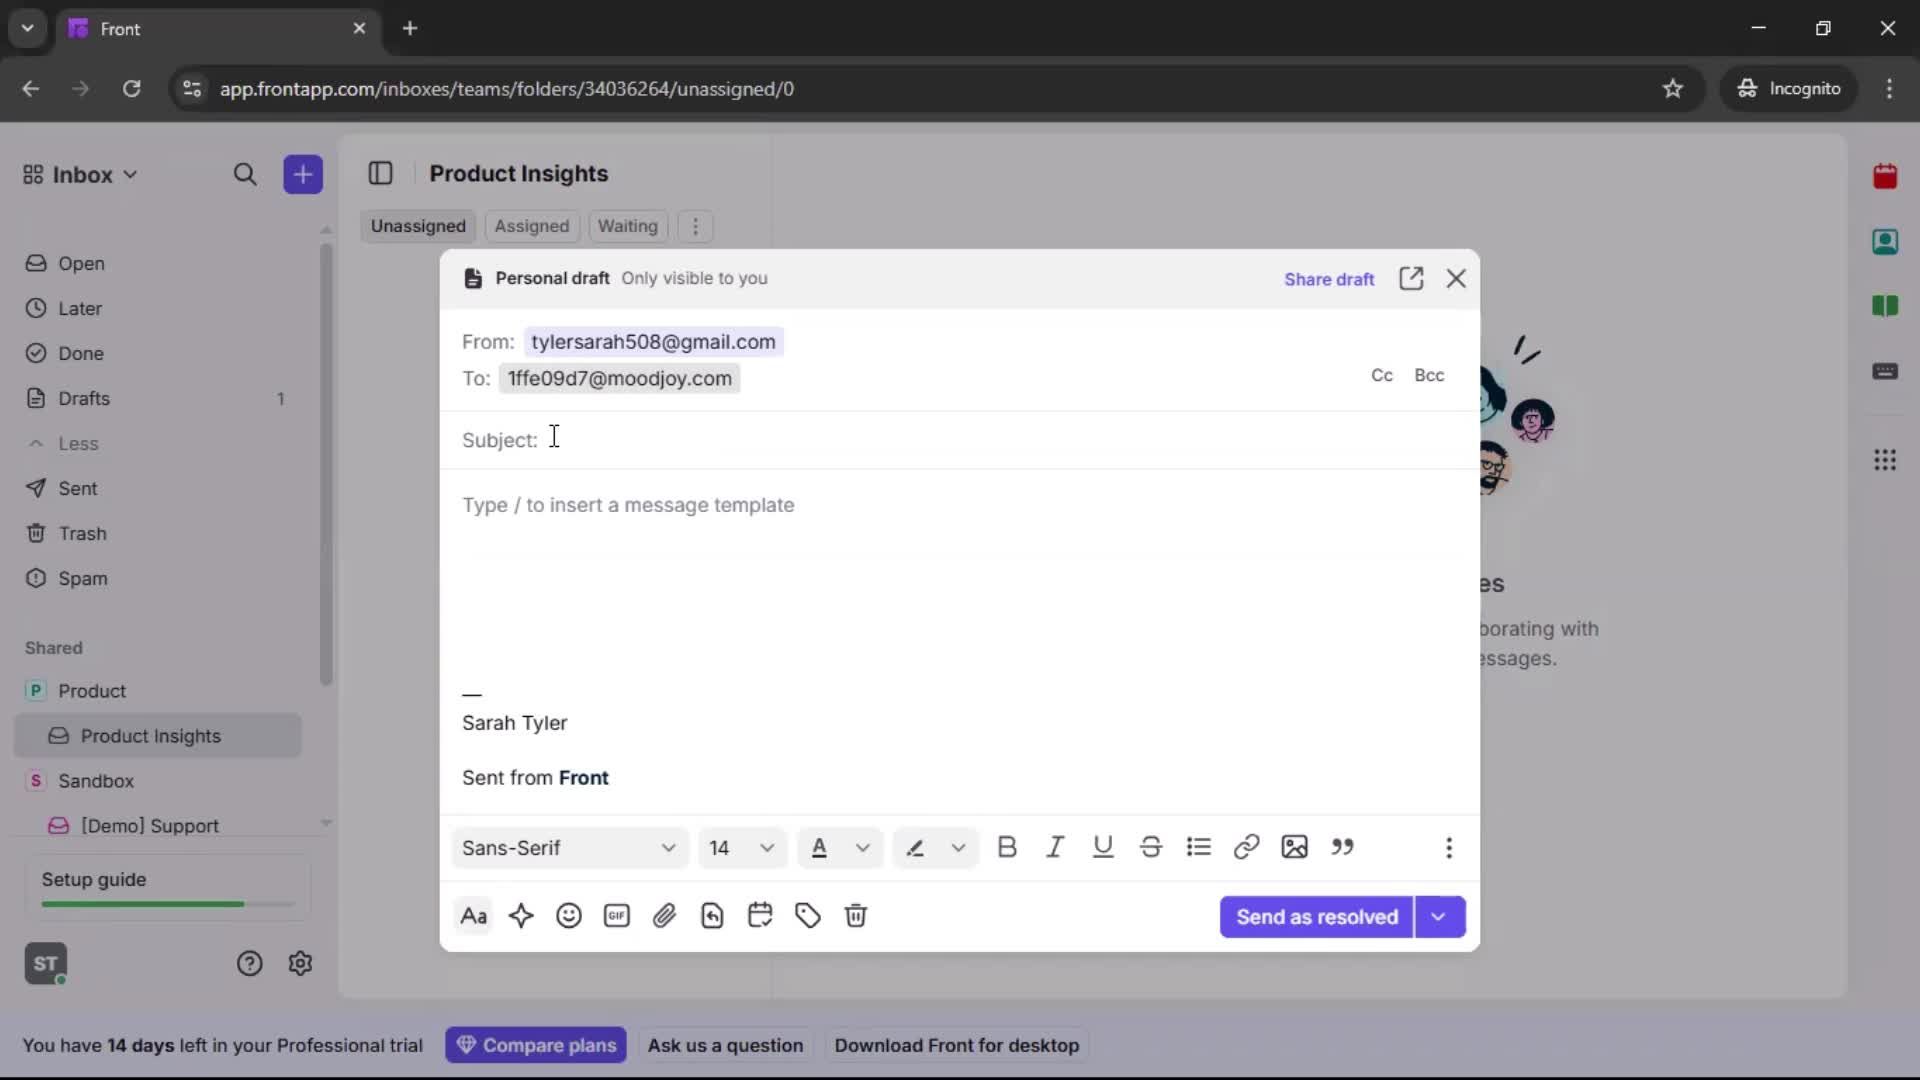Screen dimensions: 1920x1080
Task: Expand the send options chevron next to Send as resolved
Action: (1440, 917)
